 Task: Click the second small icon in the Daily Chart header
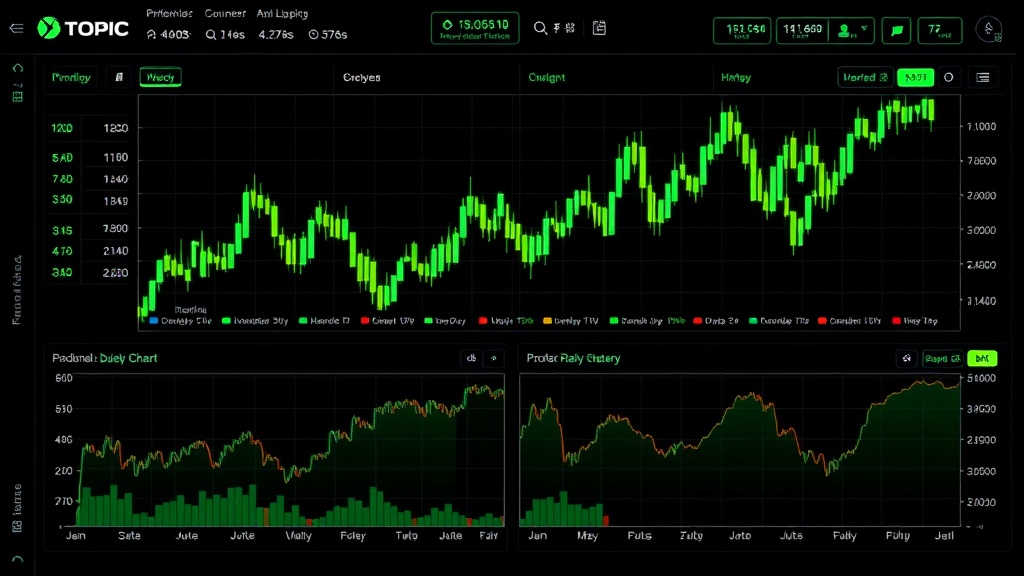(494, 358)
